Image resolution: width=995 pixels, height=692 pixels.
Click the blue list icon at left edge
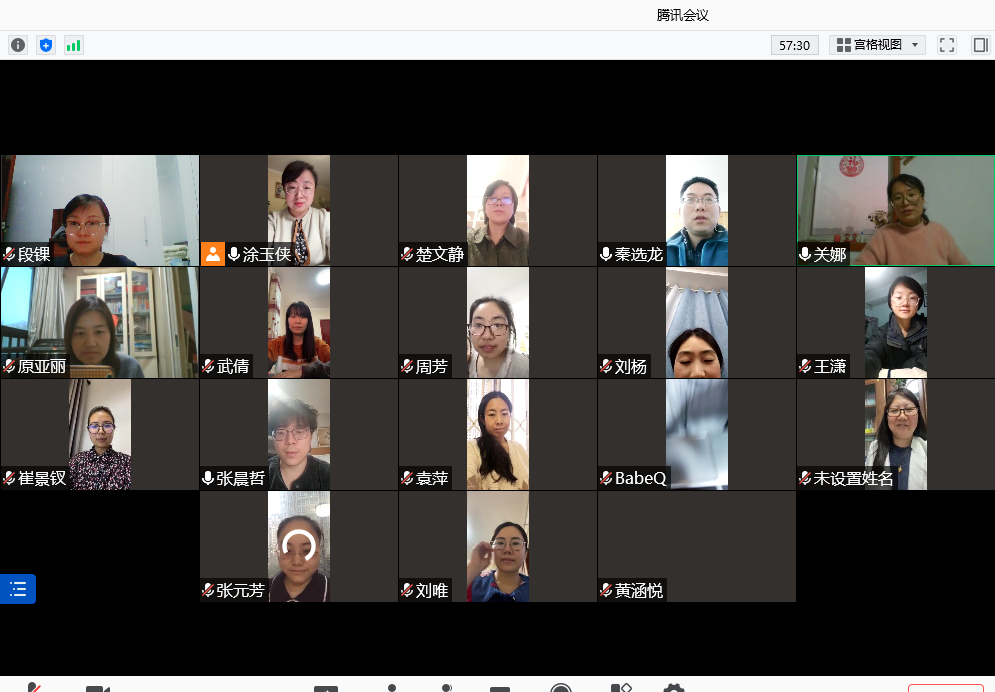18,589
